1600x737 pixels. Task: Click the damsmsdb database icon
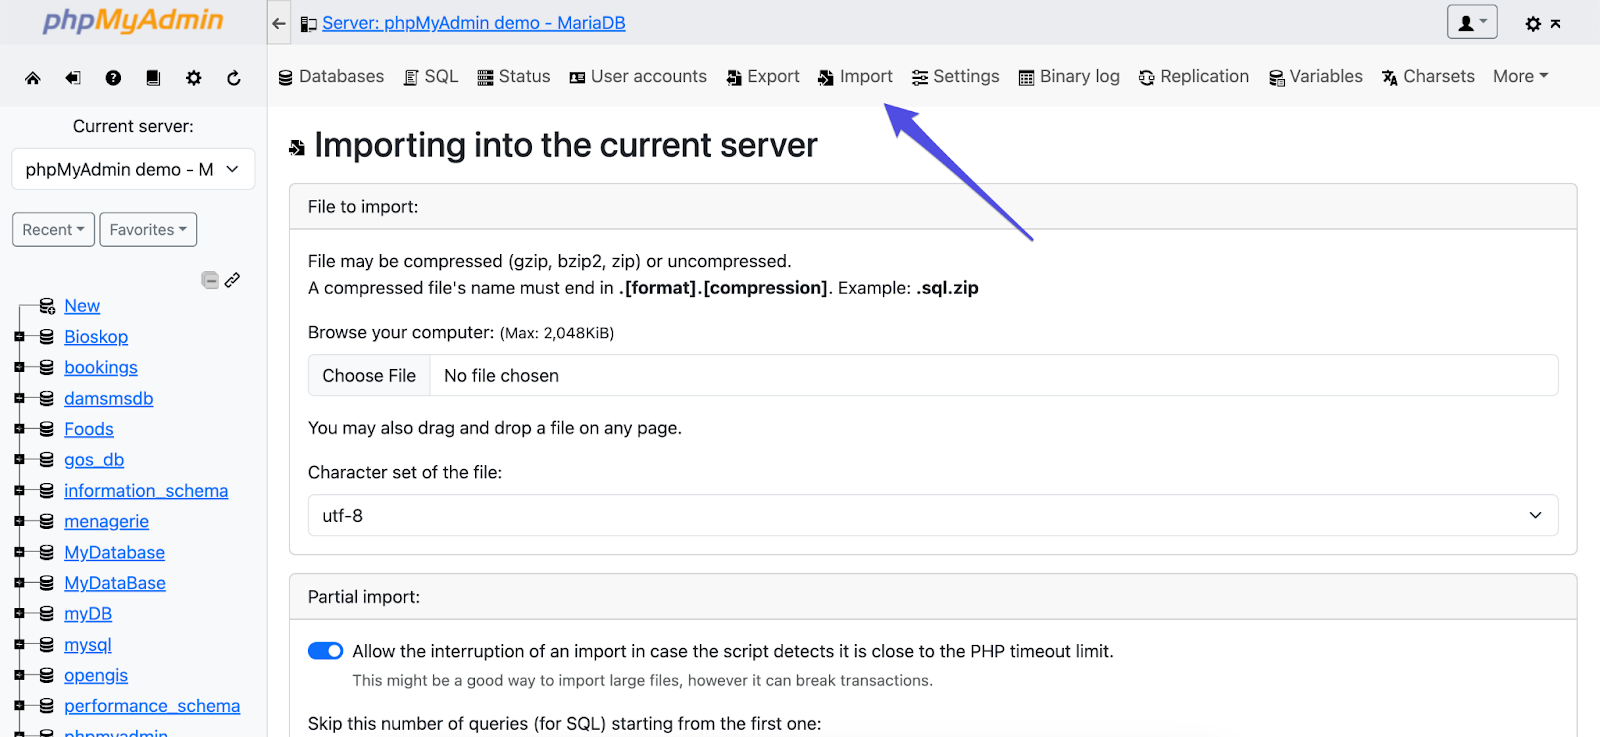46,399
